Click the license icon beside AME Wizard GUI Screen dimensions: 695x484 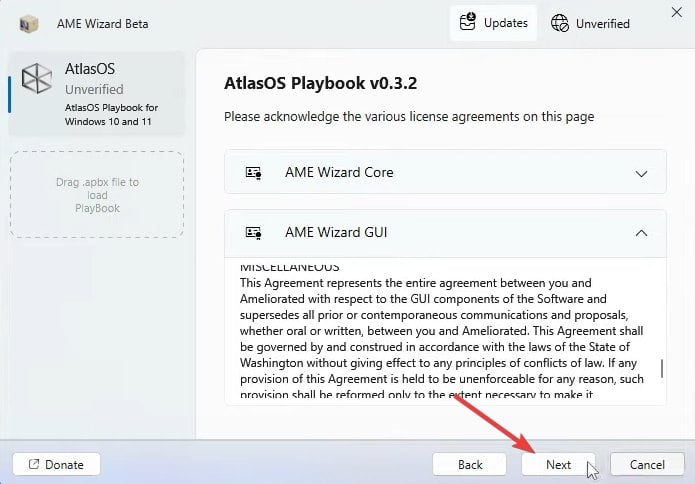click(x=254, y=233)
